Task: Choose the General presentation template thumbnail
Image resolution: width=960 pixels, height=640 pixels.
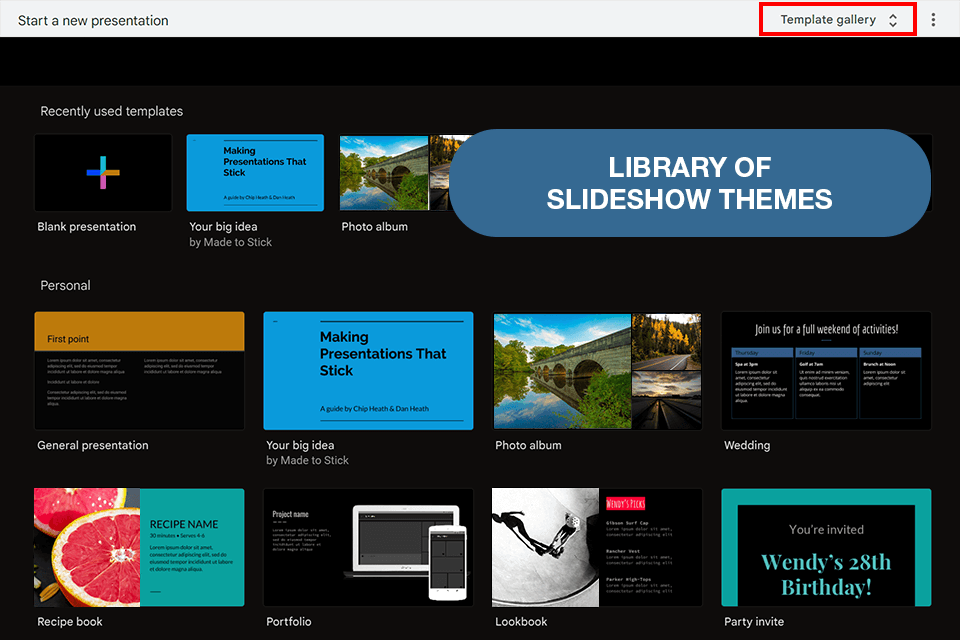Action: [140, 371]
